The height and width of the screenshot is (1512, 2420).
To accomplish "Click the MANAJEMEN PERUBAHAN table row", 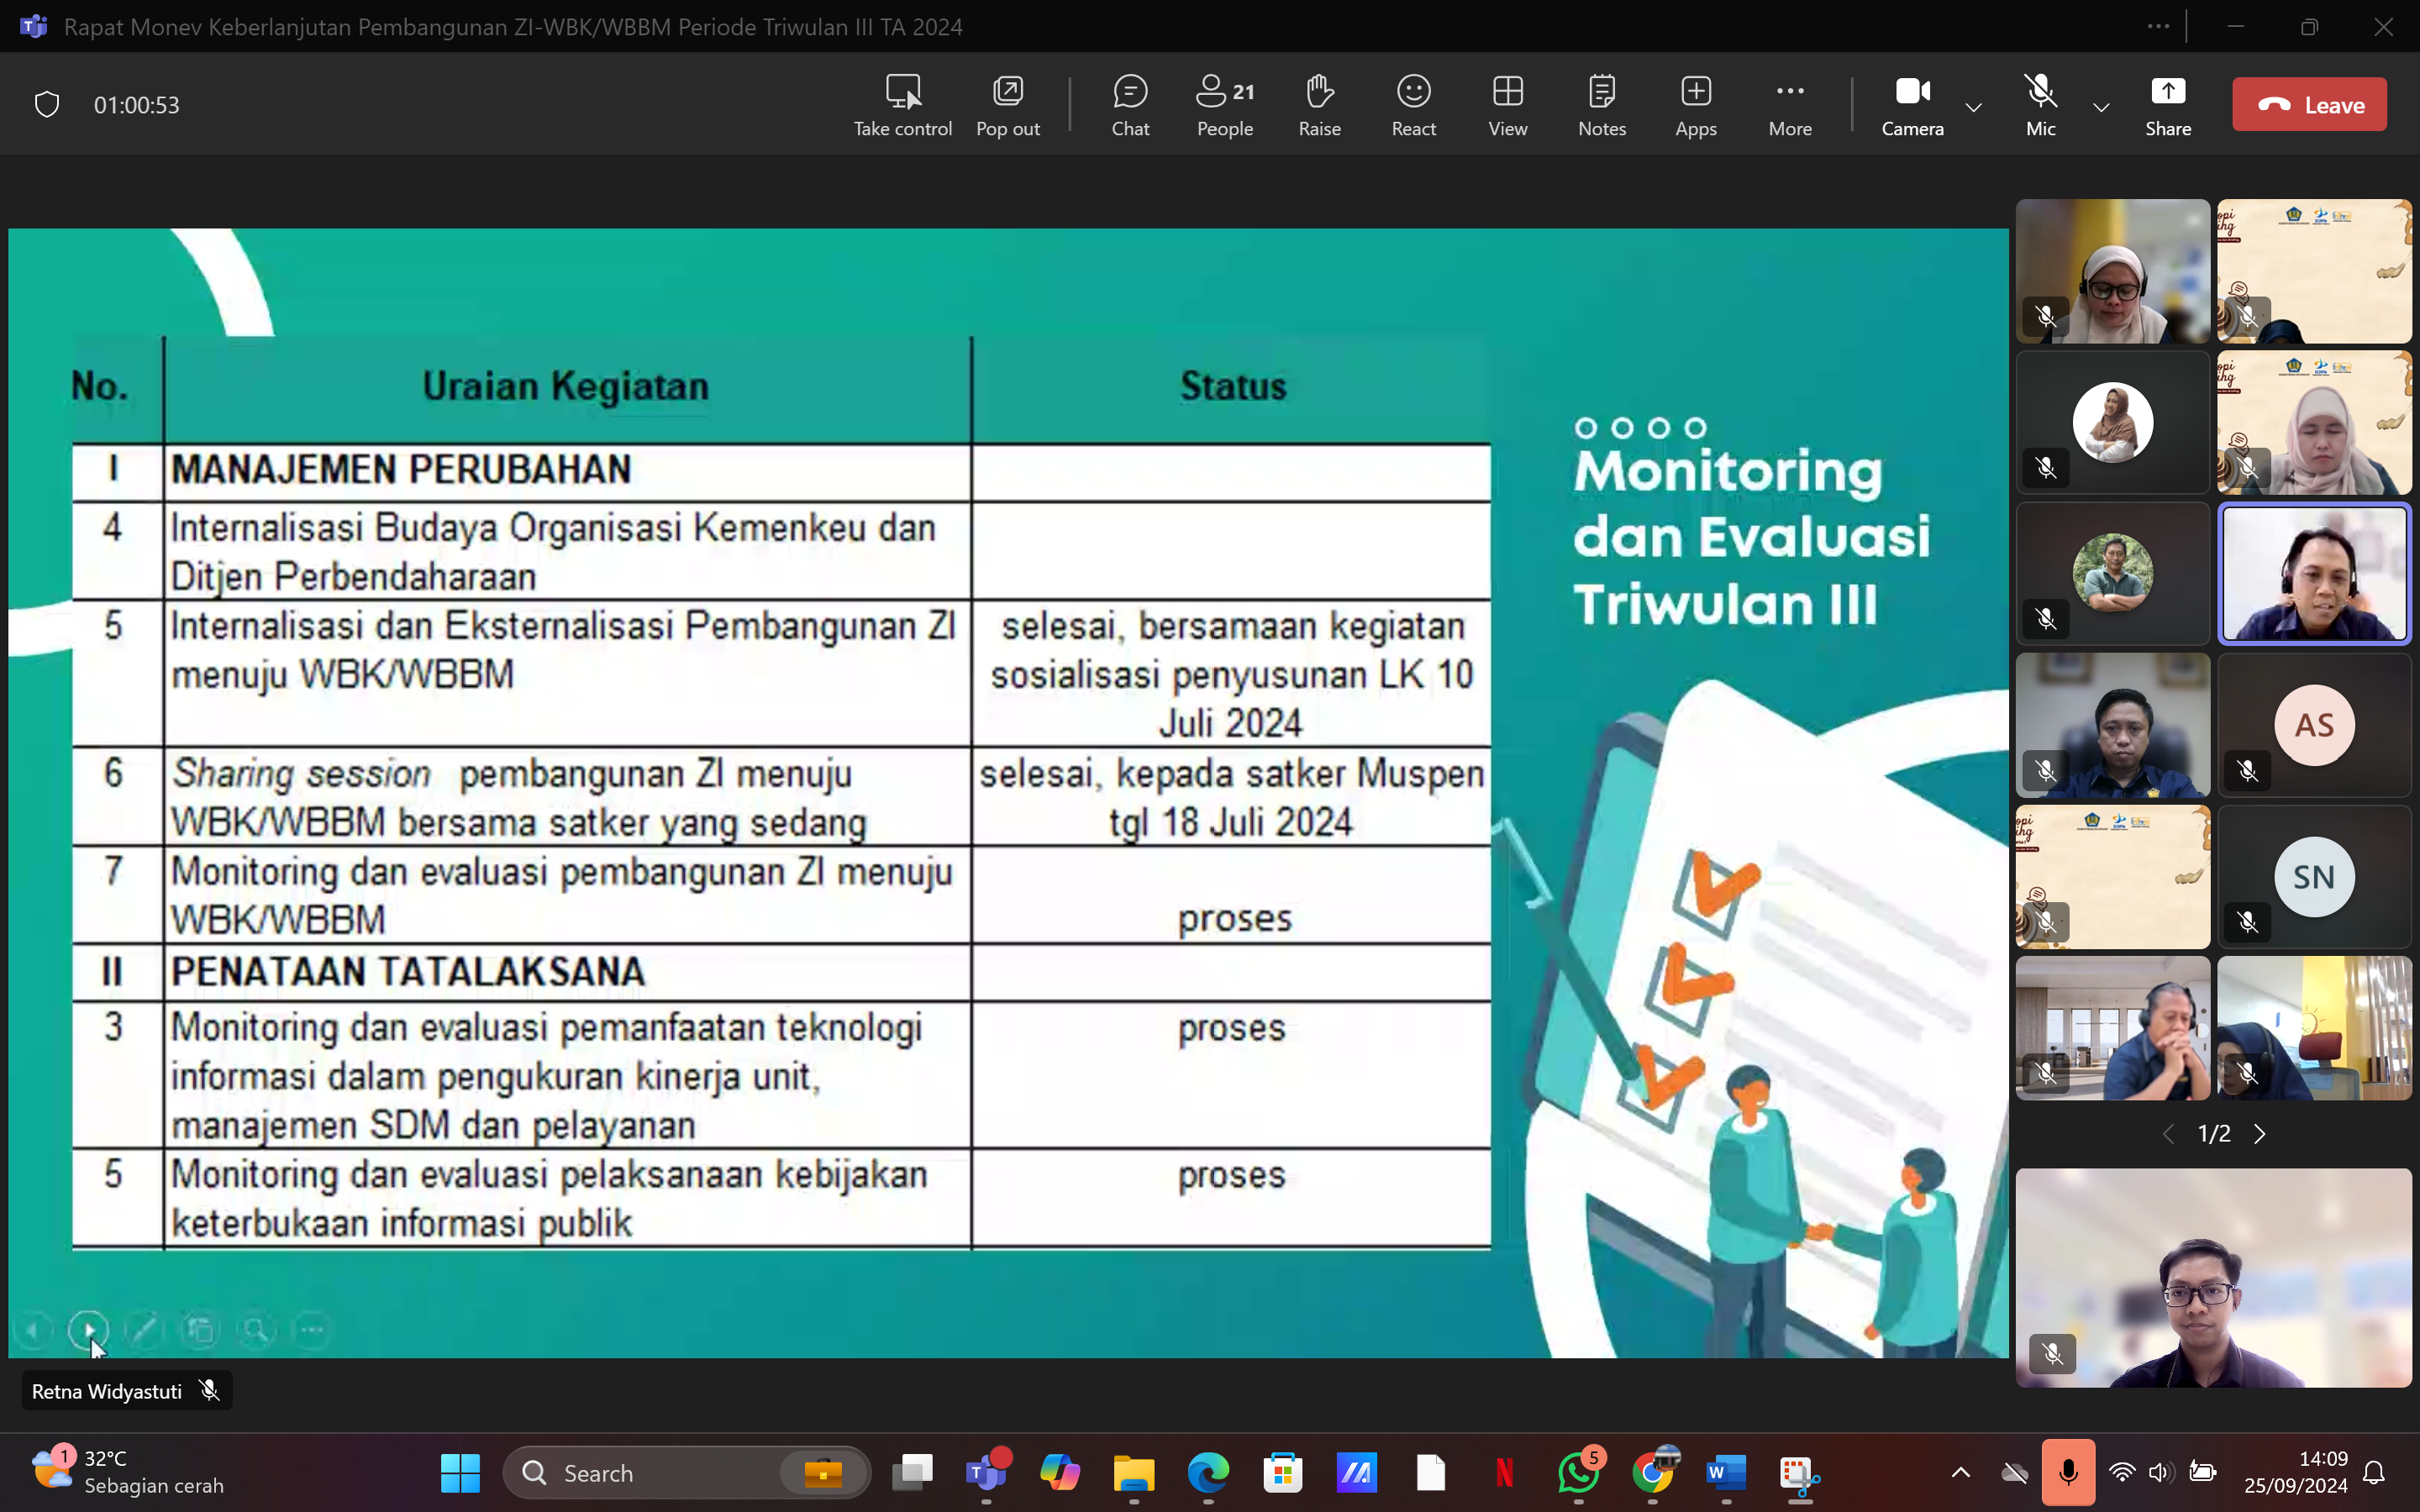I will click(x=781, y=471).
